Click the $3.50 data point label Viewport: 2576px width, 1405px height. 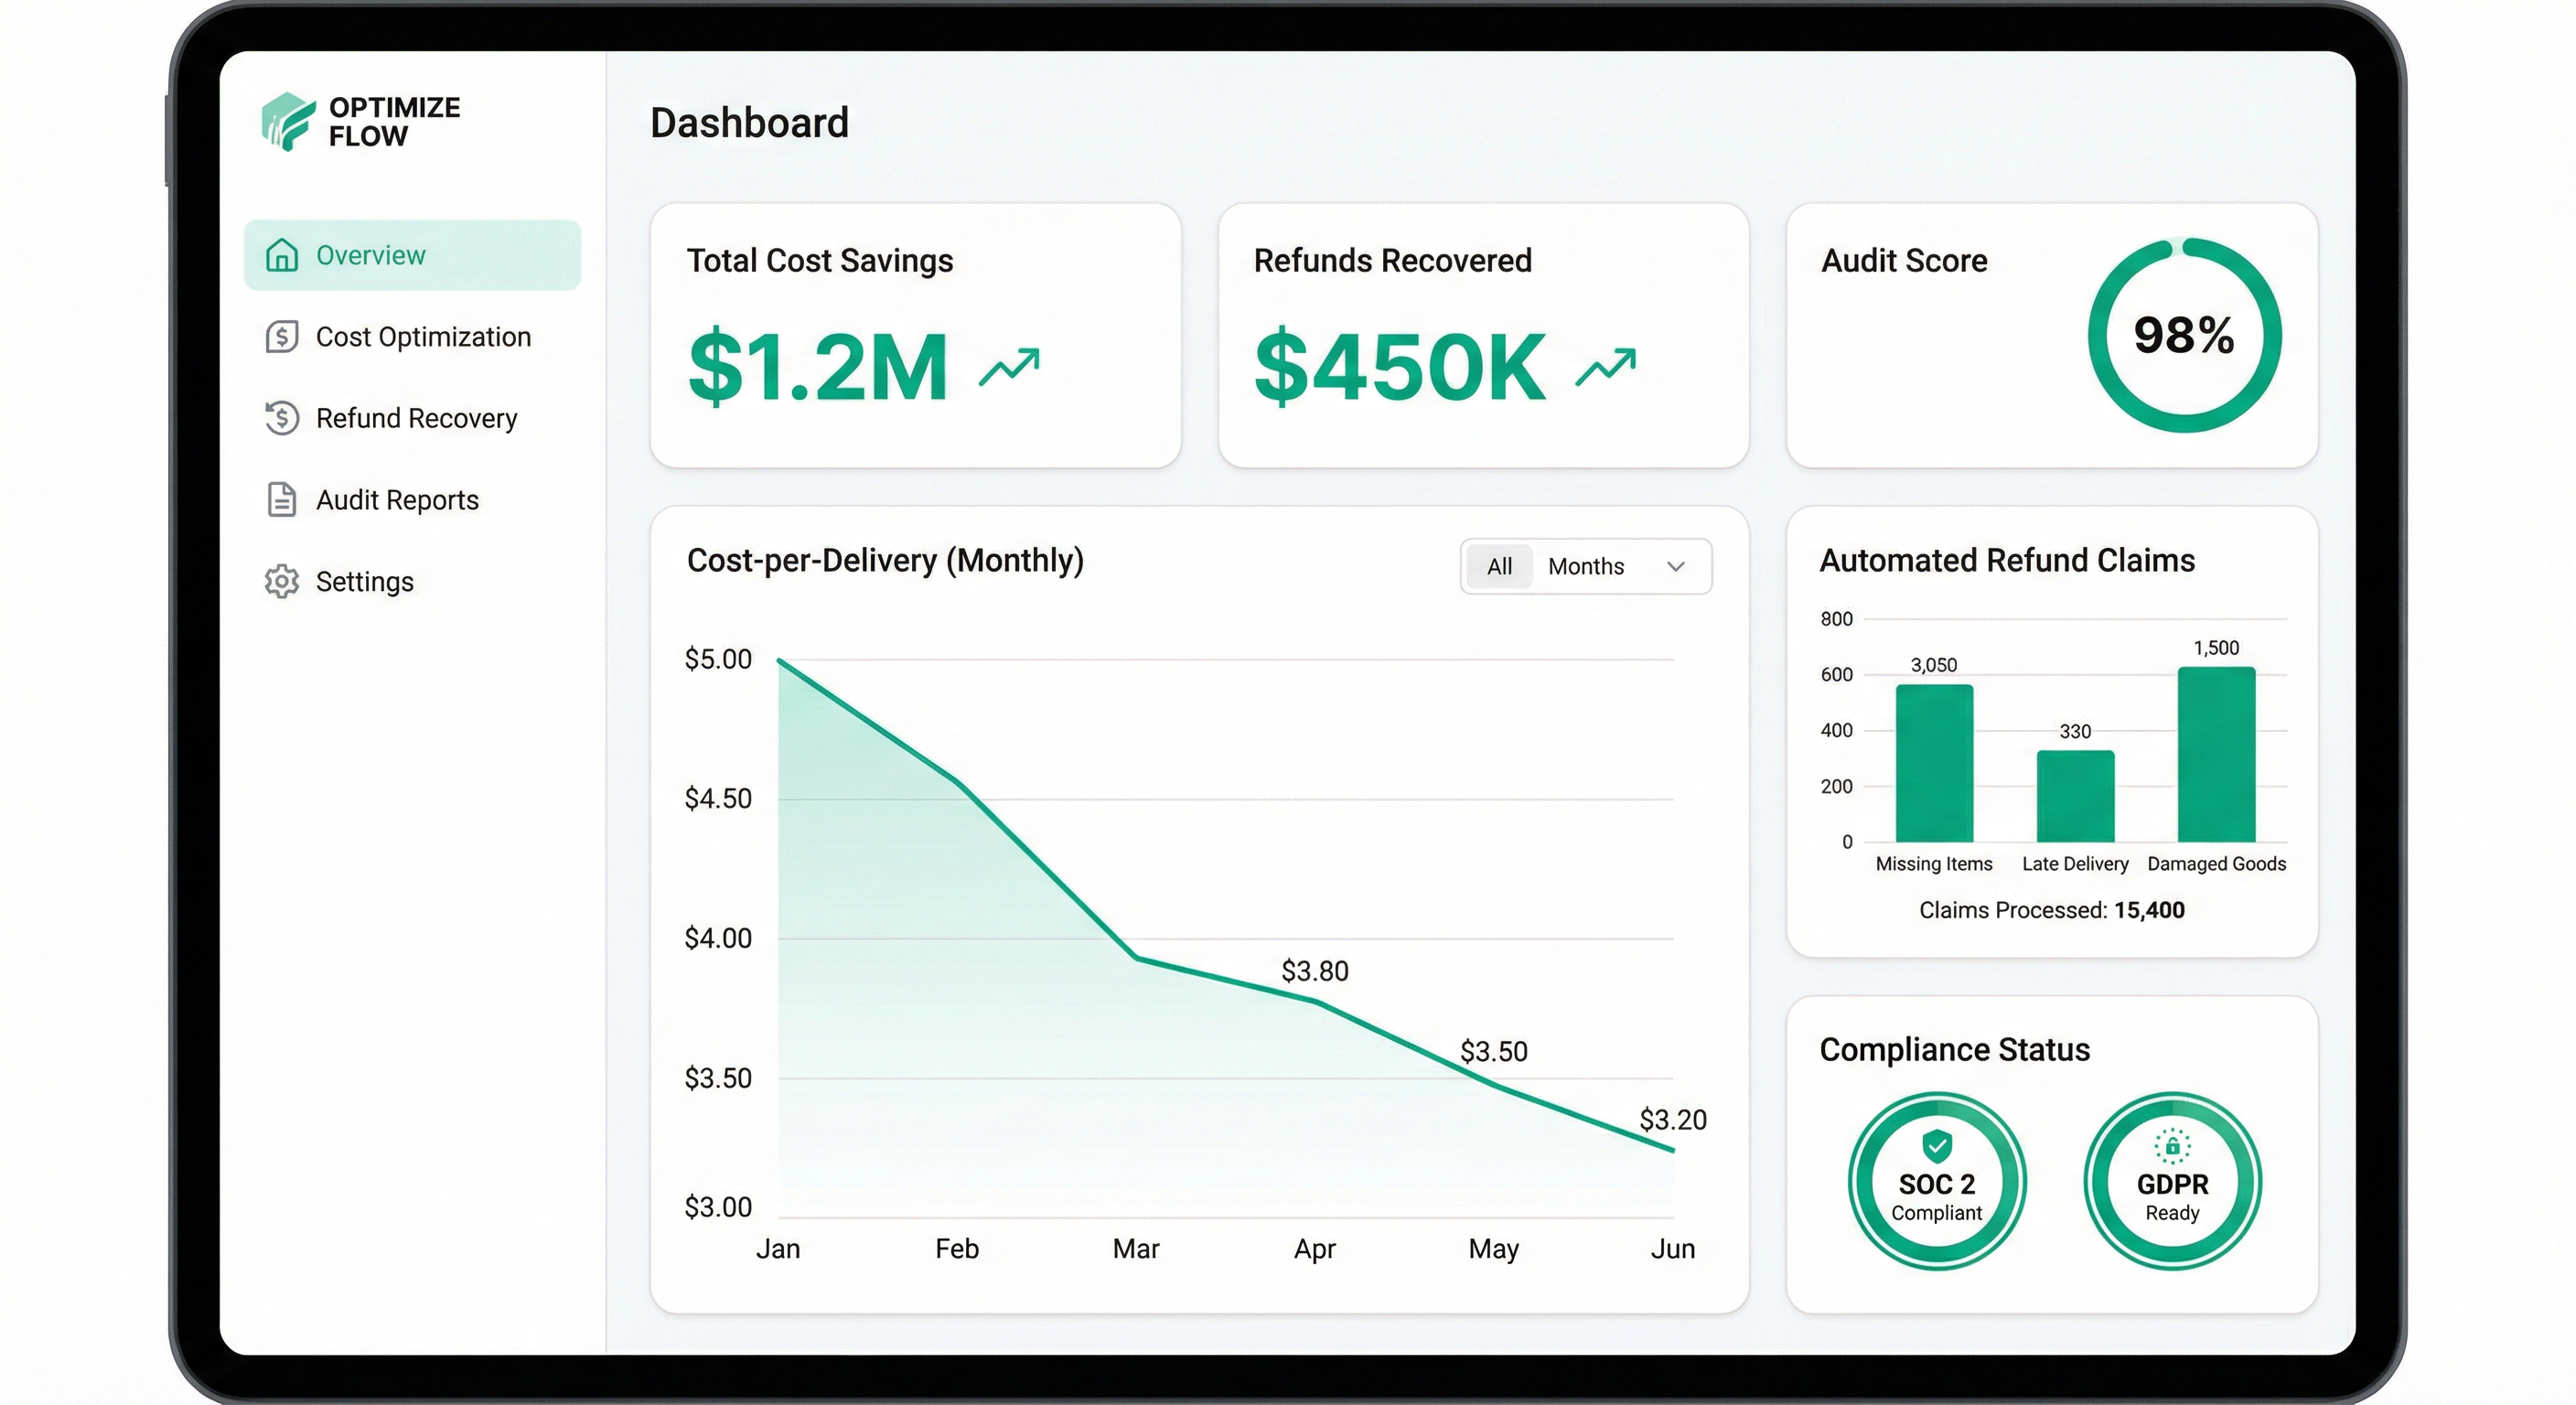pos(1494,1052)
